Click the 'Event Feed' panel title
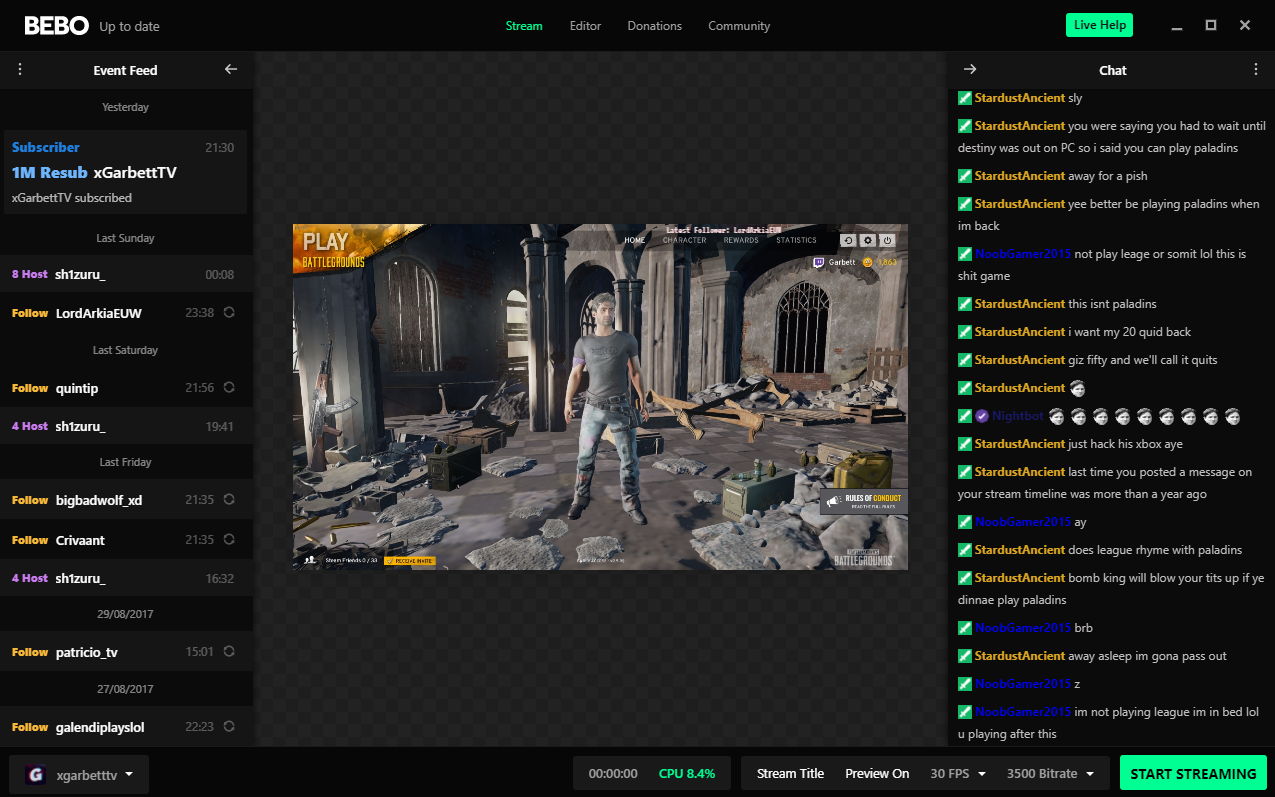 125,70
